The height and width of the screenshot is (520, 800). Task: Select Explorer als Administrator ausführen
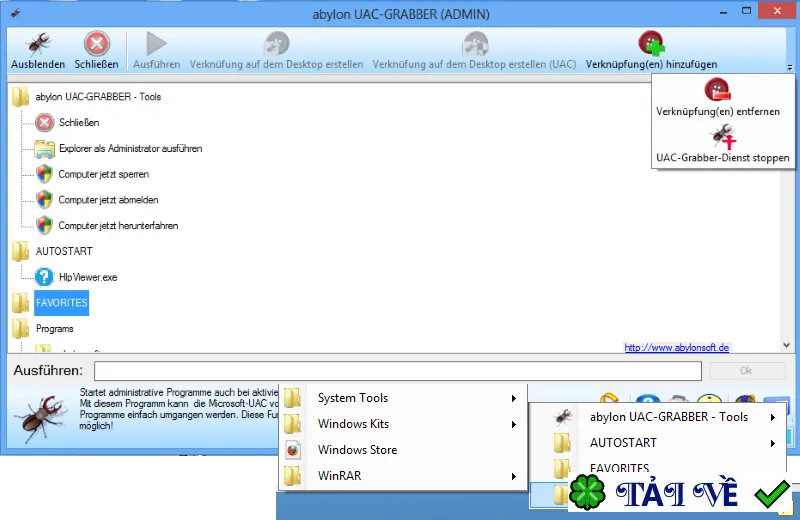[131, 148]
